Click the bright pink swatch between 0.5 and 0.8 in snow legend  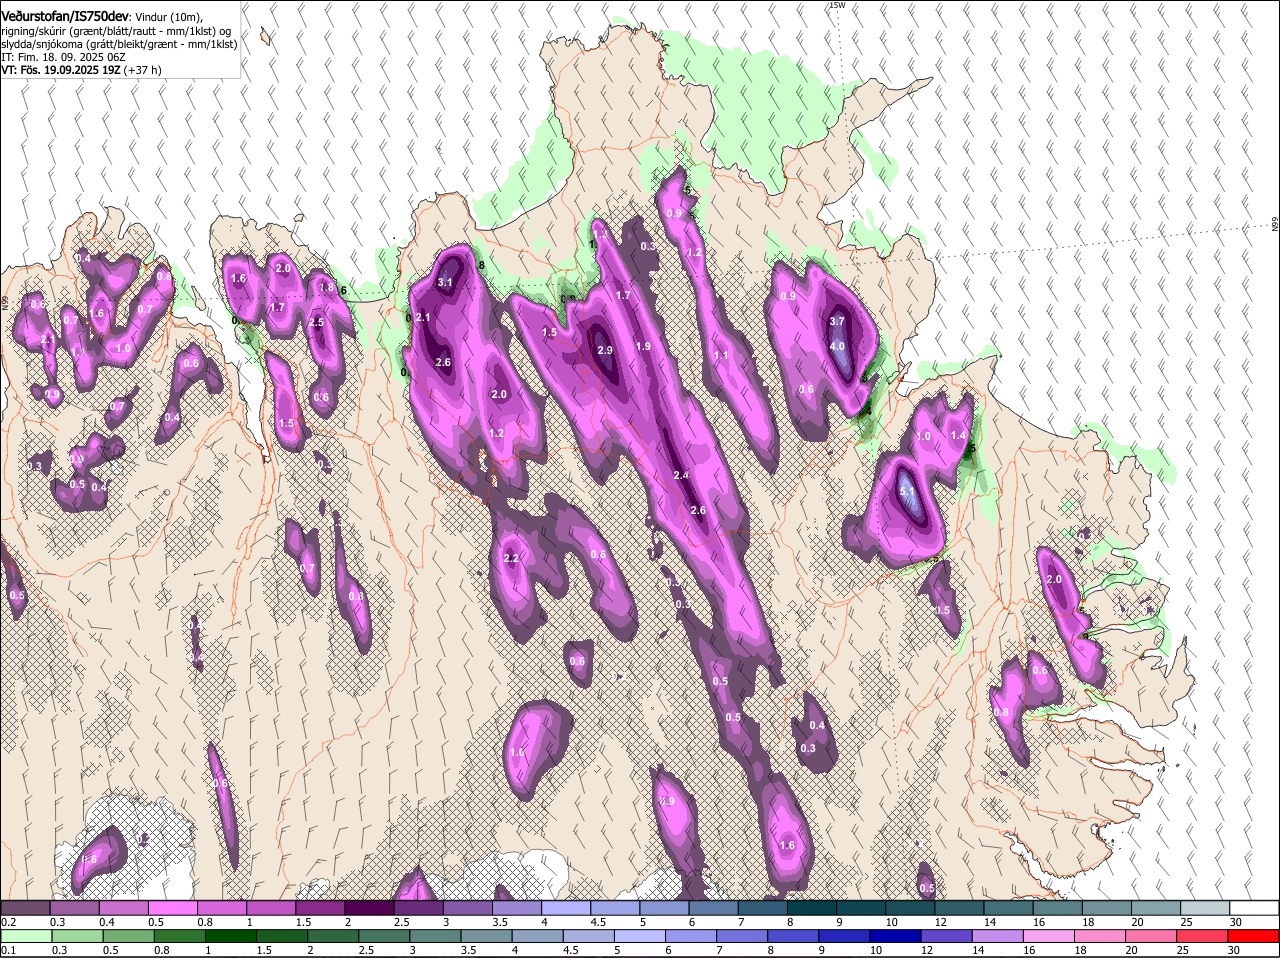pos(172,908)
